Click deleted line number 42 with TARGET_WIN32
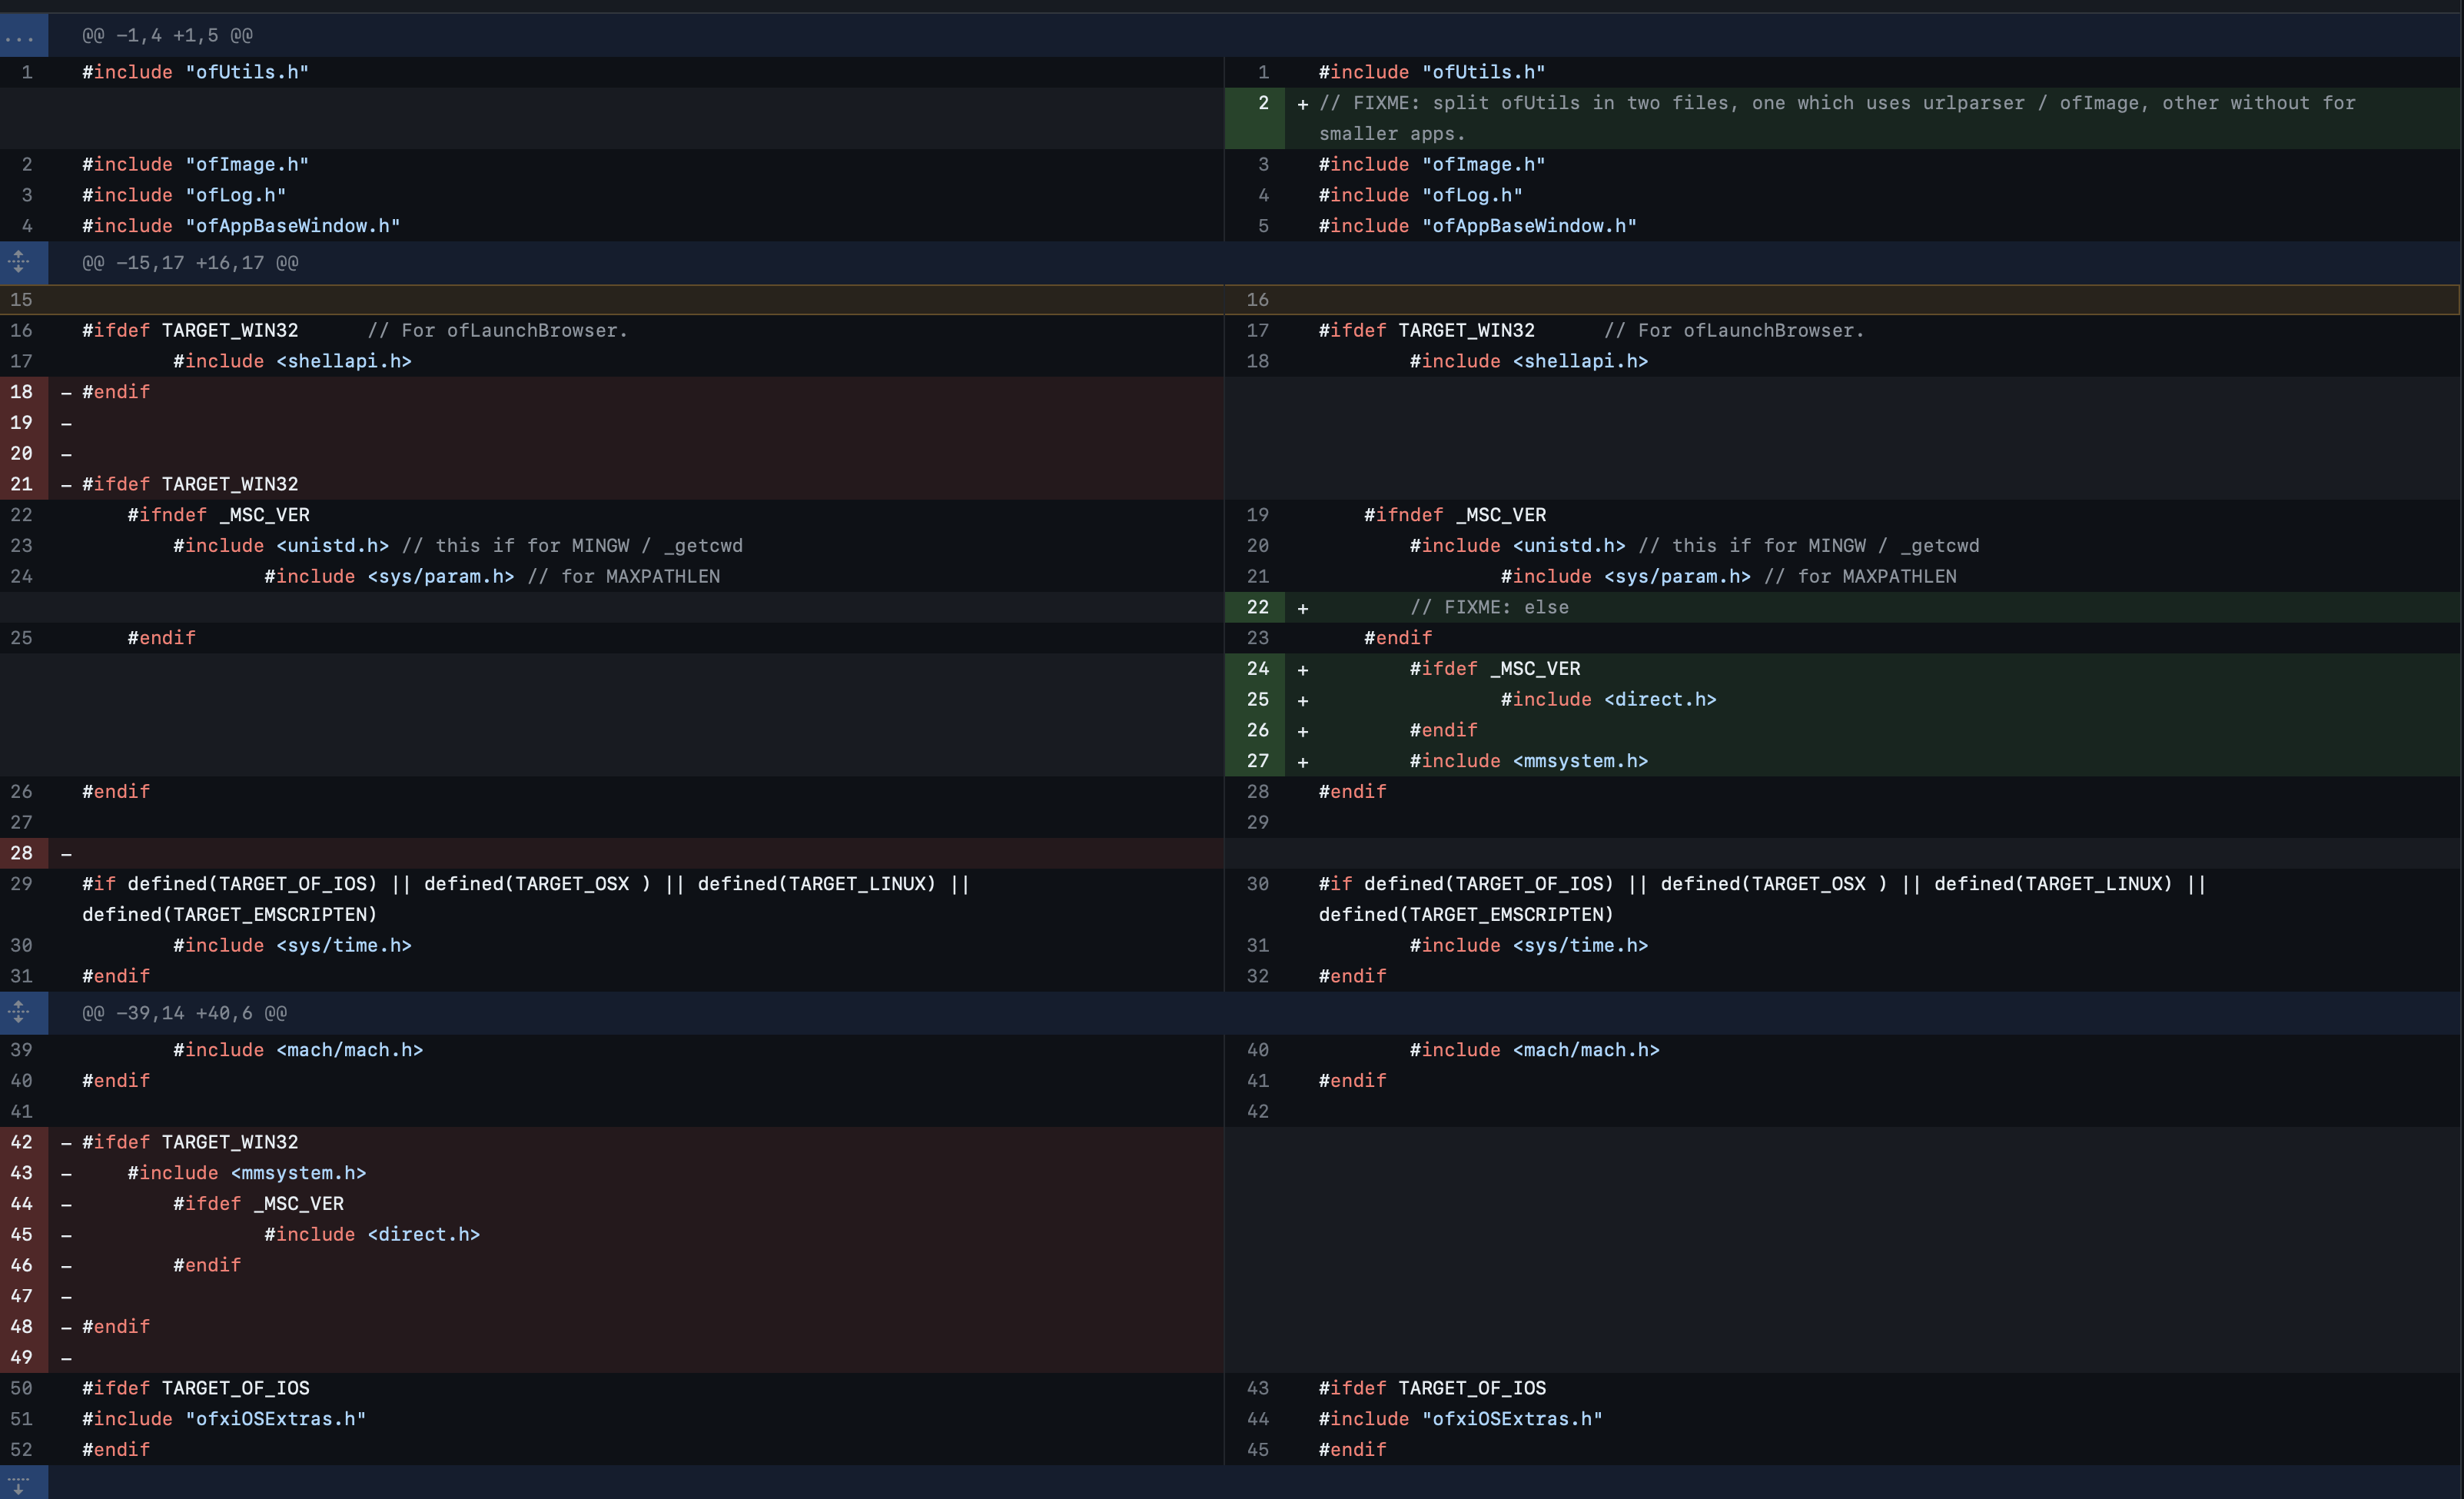Viewport: 2464px width, 1499px height. [x=22, y=1142]
